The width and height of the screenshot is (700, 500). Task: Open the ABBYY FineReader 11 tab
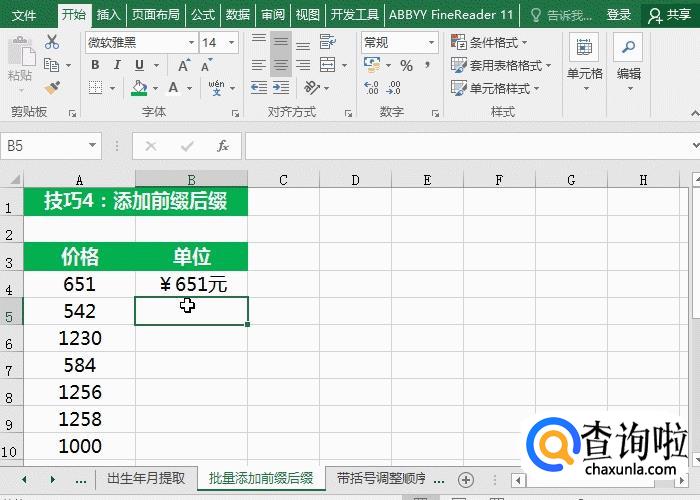point(451,15)
